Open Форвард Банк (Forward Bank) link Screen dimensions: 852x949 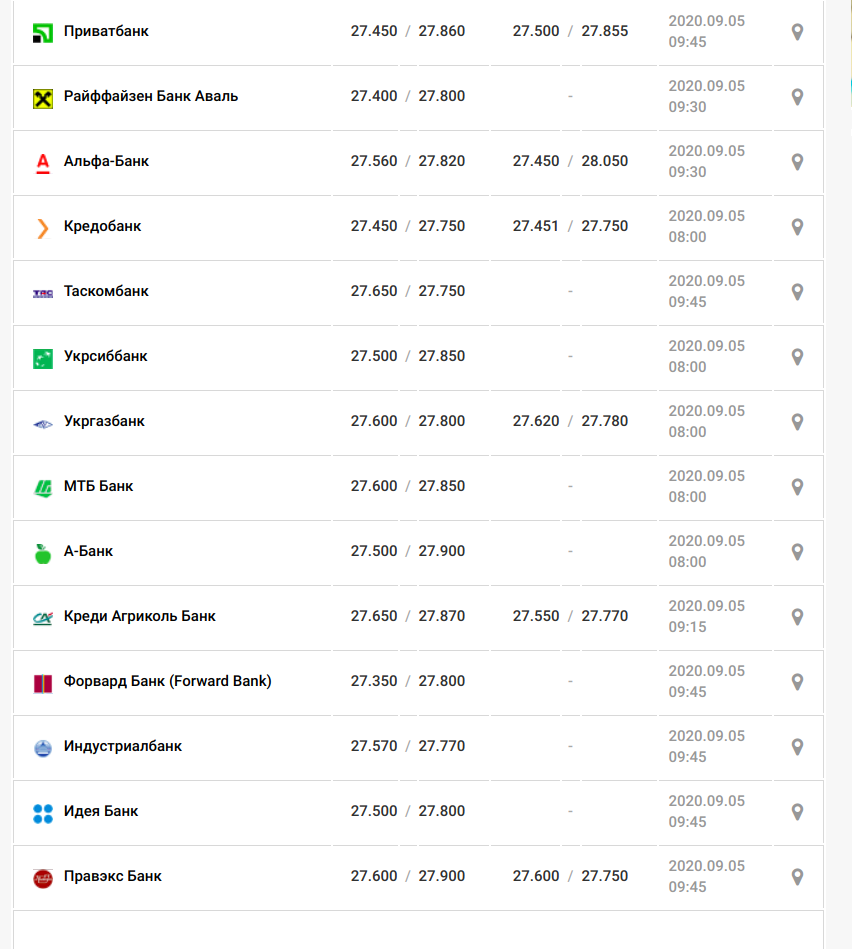click(x=168, y=681)
